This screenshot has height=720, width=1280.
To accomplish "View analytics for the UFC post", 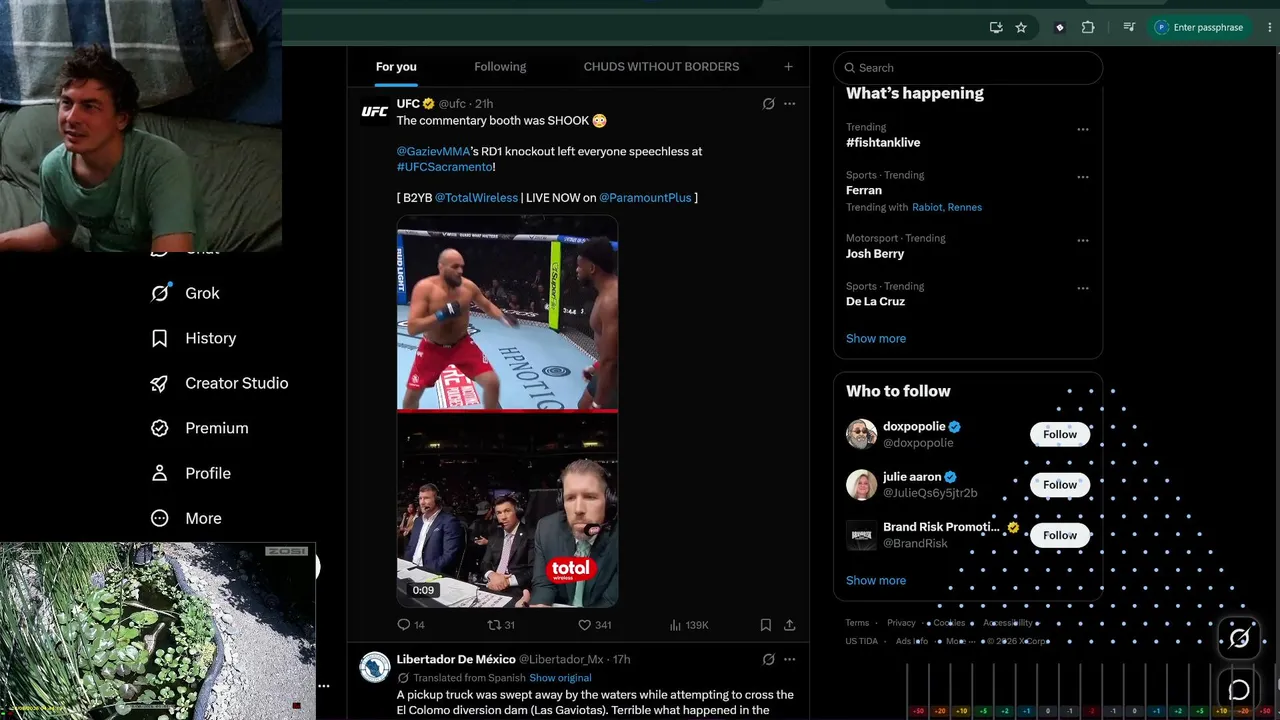I will (689, 625).
